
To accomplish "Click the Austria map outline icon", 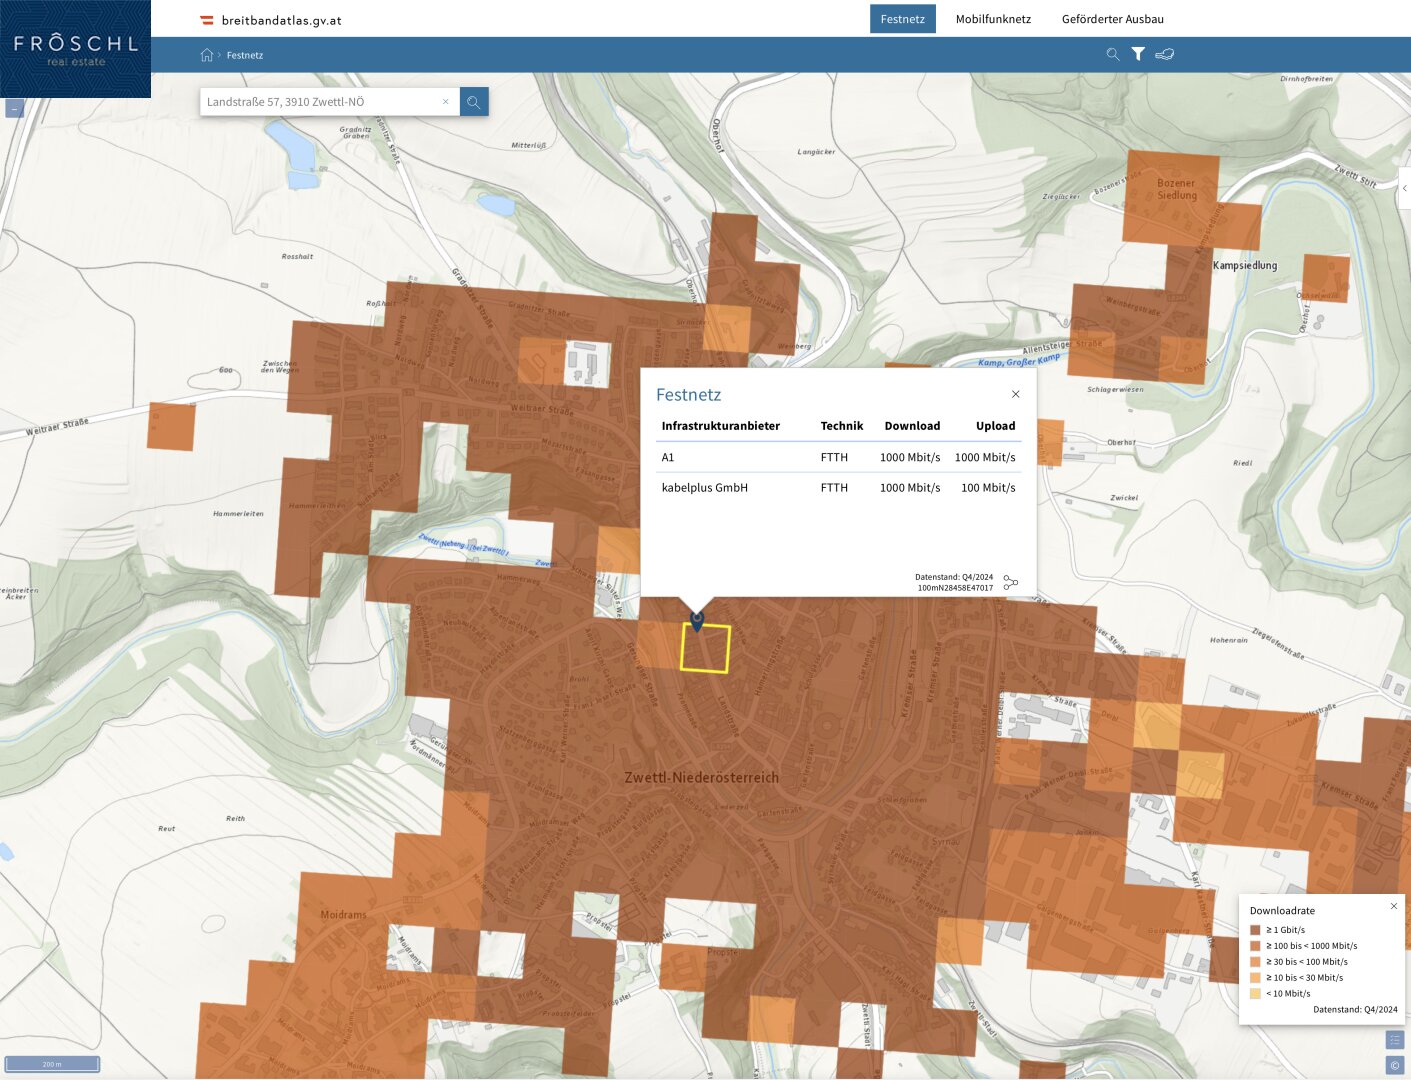I will pyautogui.click(x=1164, y=54).
